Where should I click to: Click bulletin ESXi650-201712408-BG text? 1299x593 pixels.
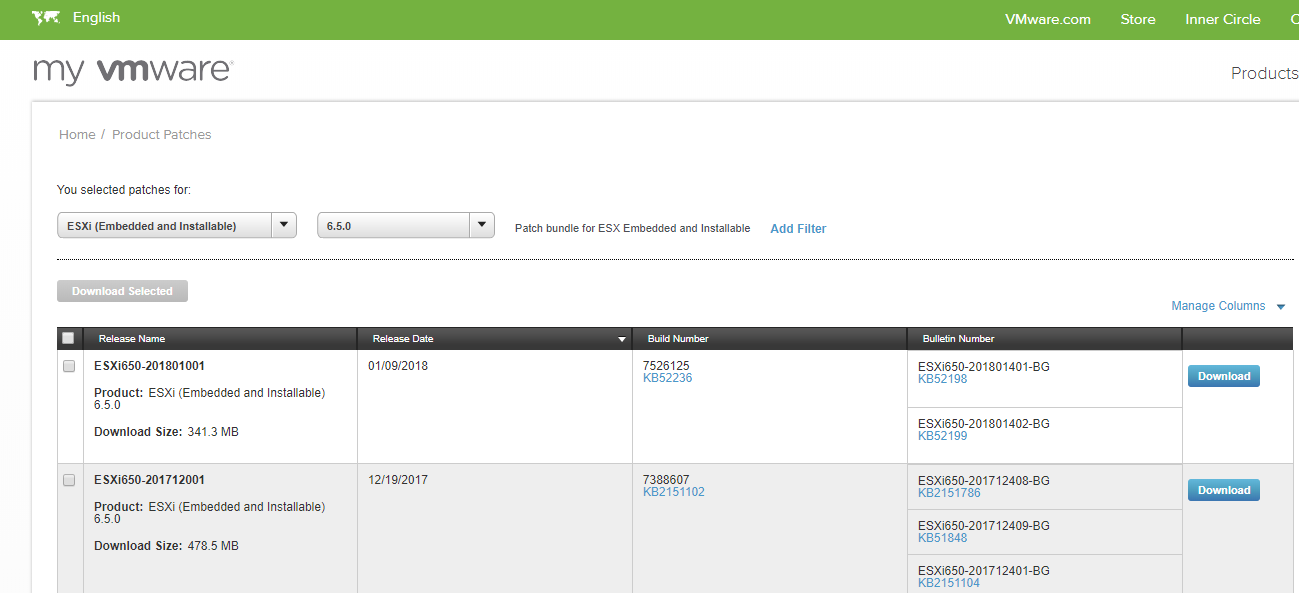tap(984, 481)
